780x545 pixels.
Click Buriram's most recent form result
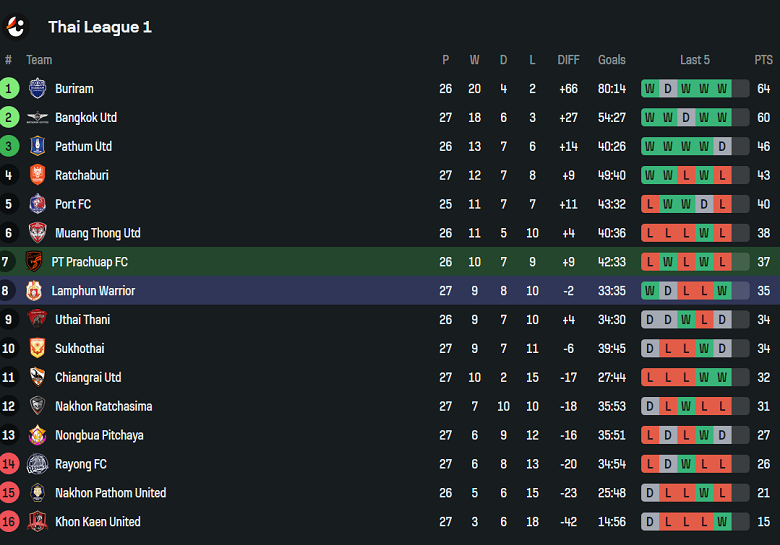tap(722, 88)
